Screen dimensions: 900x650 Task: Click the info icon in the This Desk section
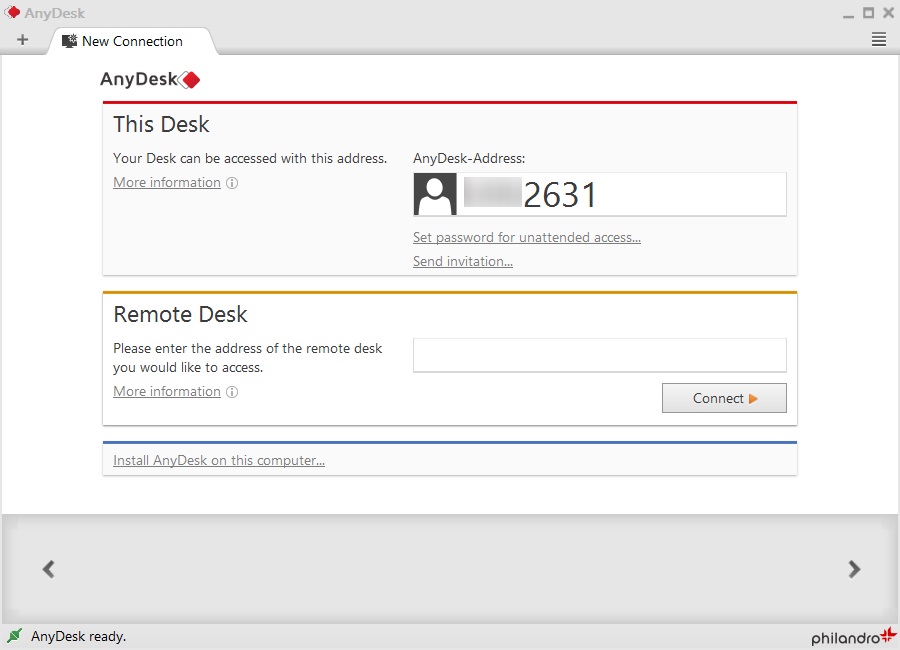232,183
